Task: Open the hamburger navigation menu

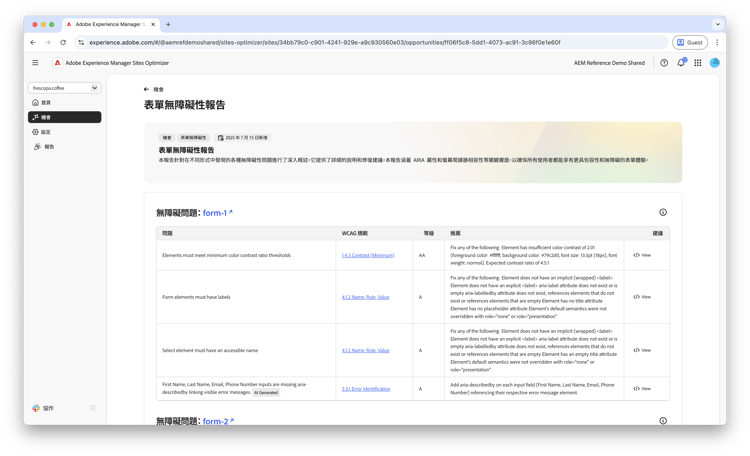Action: coord(35,63)
